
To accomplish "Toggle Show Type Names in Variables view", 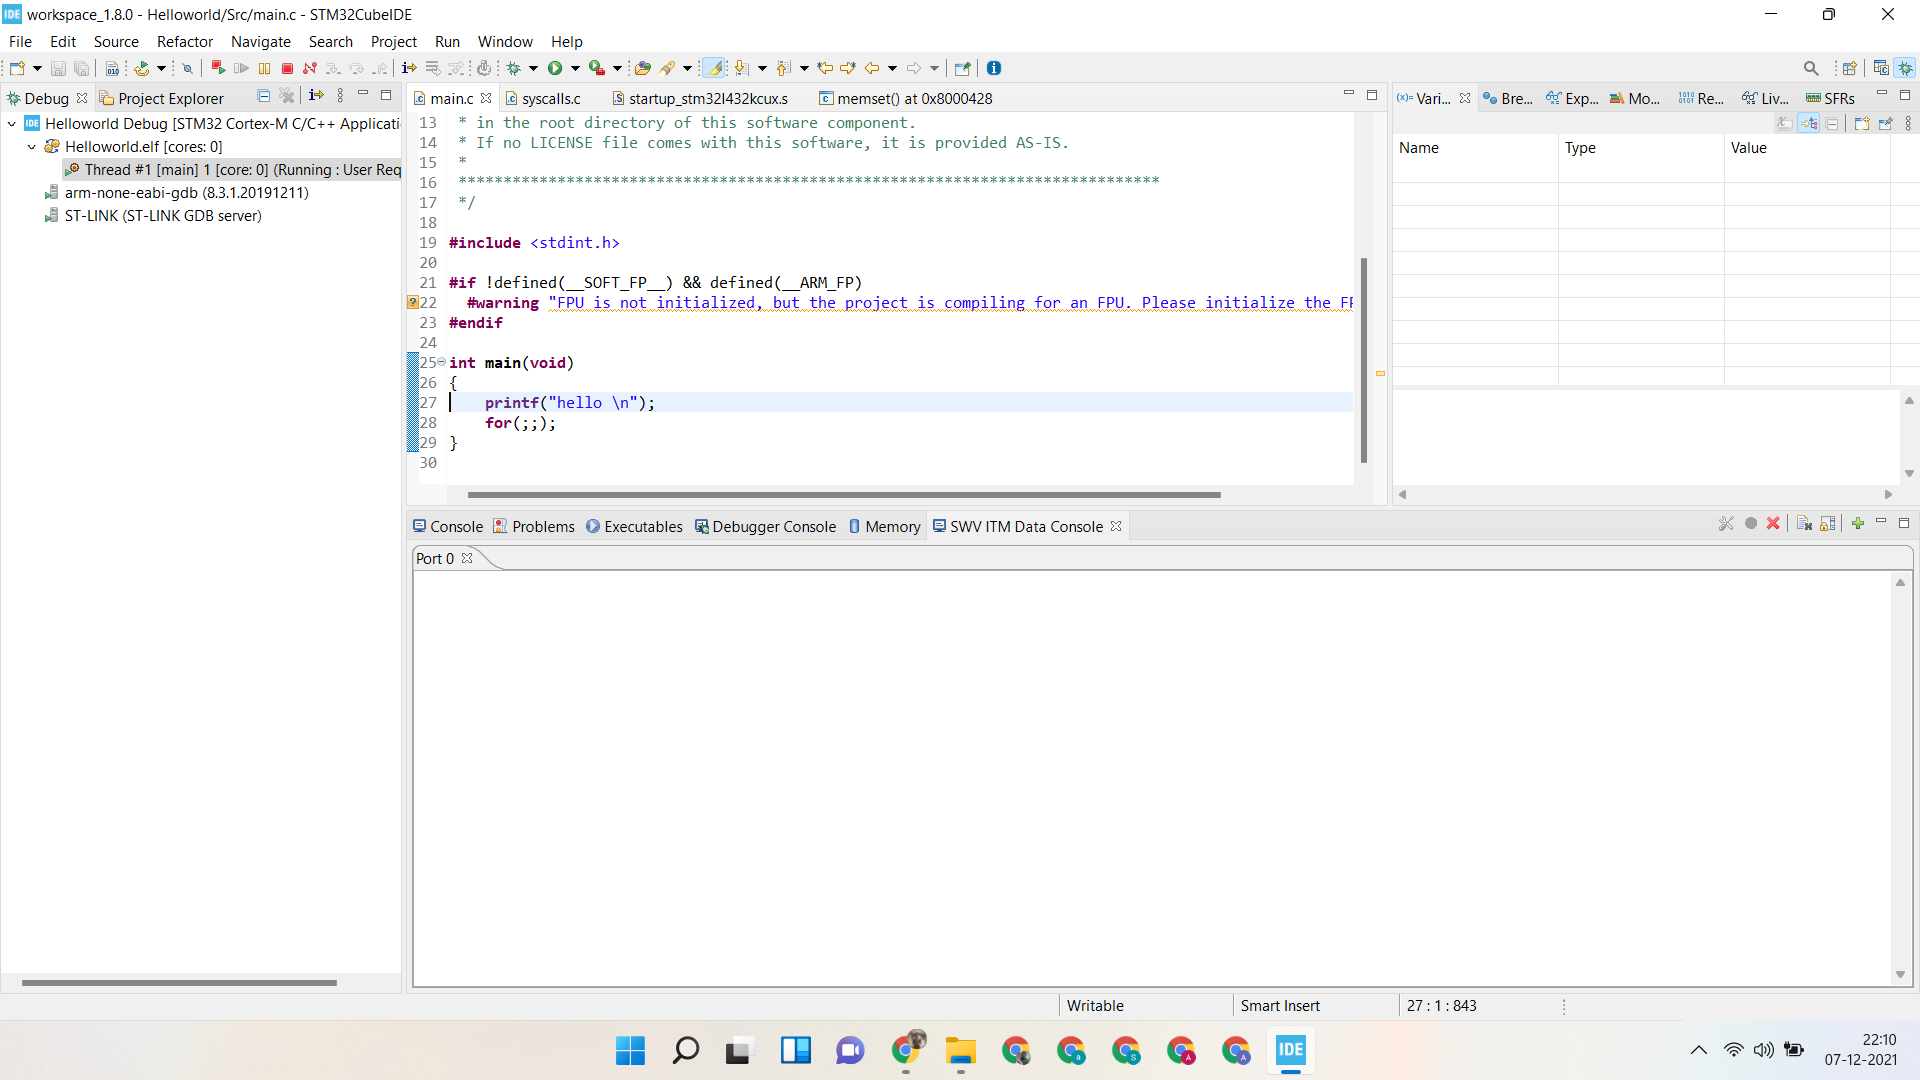I will click(1785, 123).
